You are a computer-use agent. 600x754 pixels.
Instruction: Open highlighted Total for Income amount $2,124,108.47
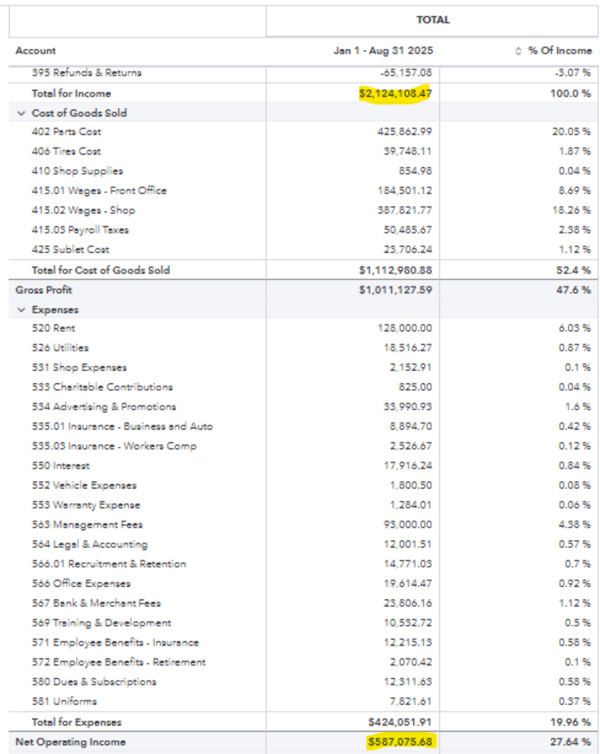(x=395, y=93)
